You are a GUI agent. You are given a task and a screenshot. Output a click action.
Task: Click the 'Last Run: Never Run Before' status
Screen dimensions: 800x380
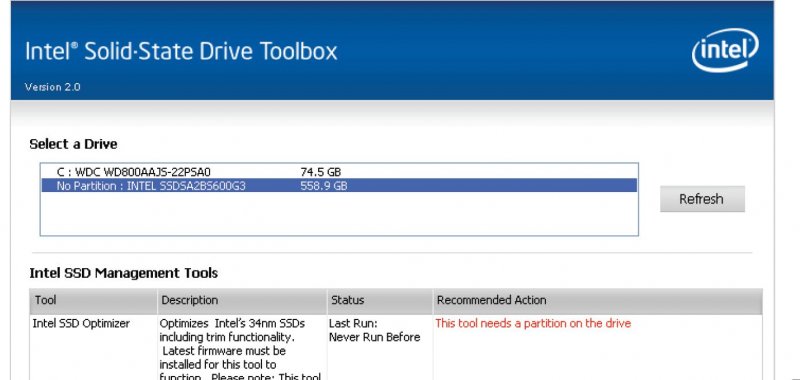pos(374,331)
